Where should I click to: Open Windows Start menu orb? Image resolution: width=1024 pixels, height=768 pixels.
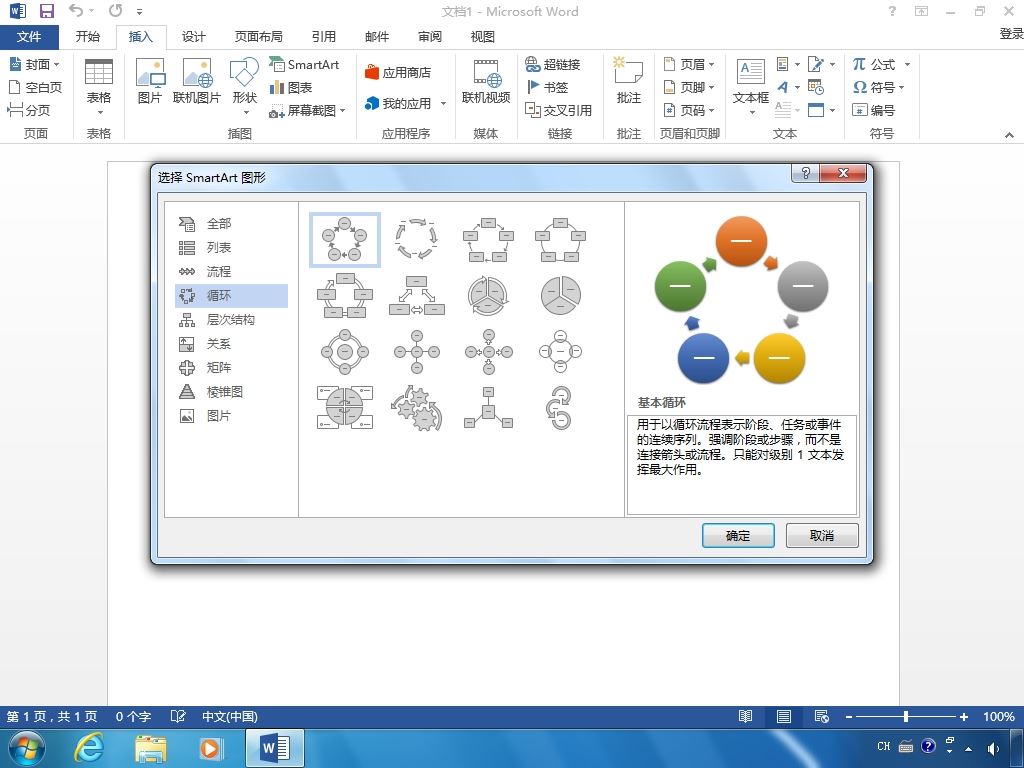[x=27, y=748]
